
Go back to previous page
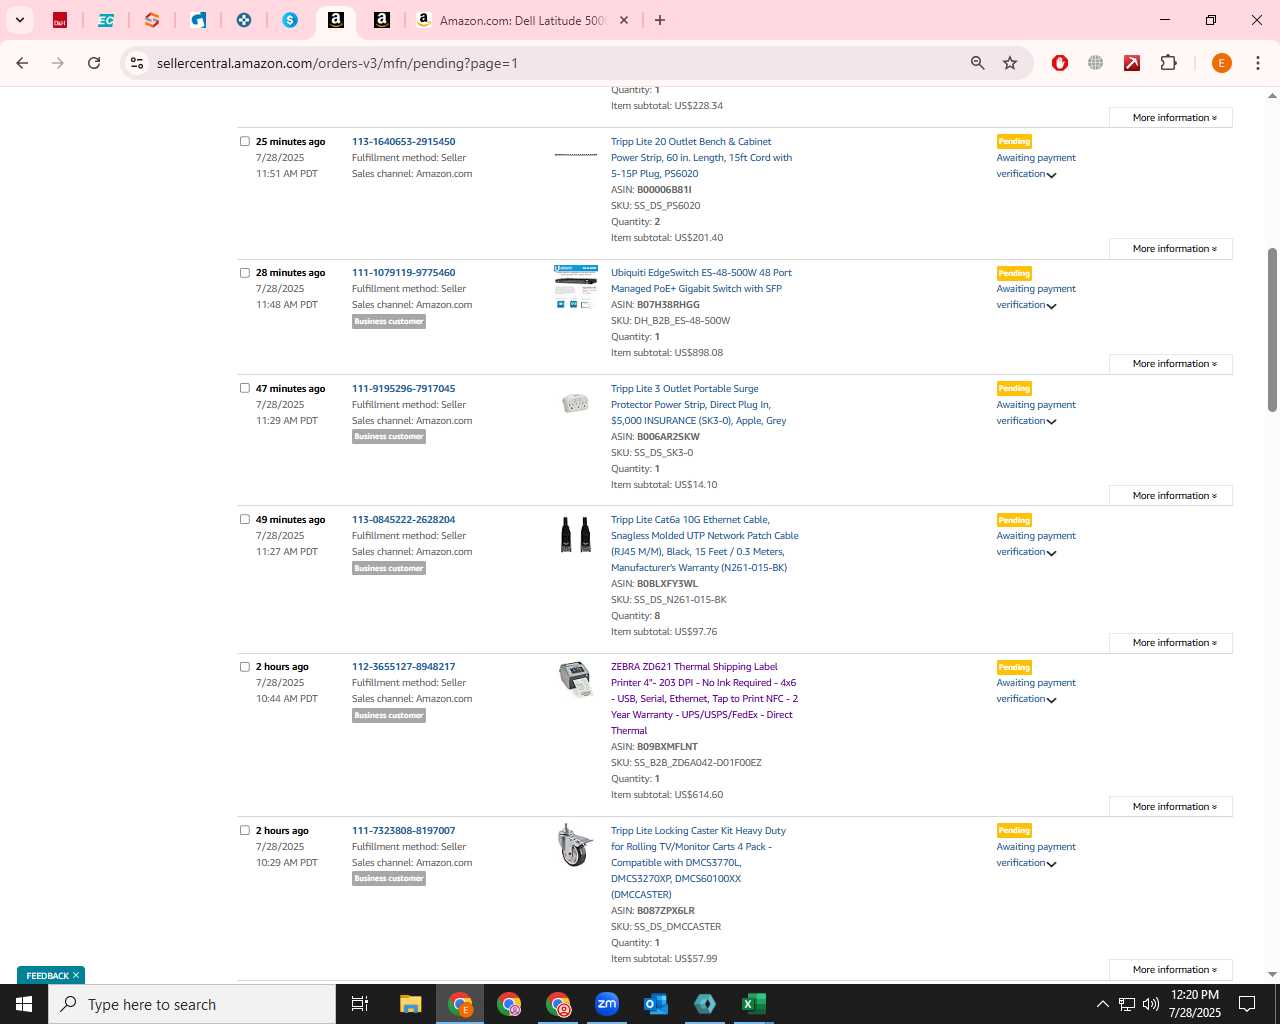point(22,63)
